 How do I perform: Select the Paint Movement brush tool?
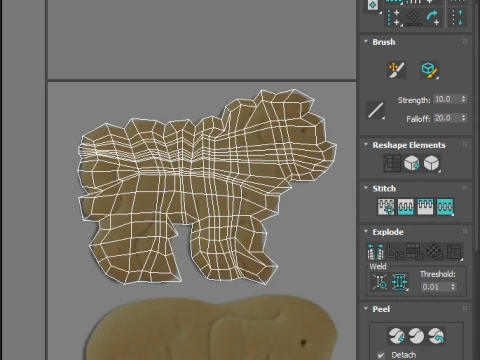pyautogui.click(x=396, y=70)
